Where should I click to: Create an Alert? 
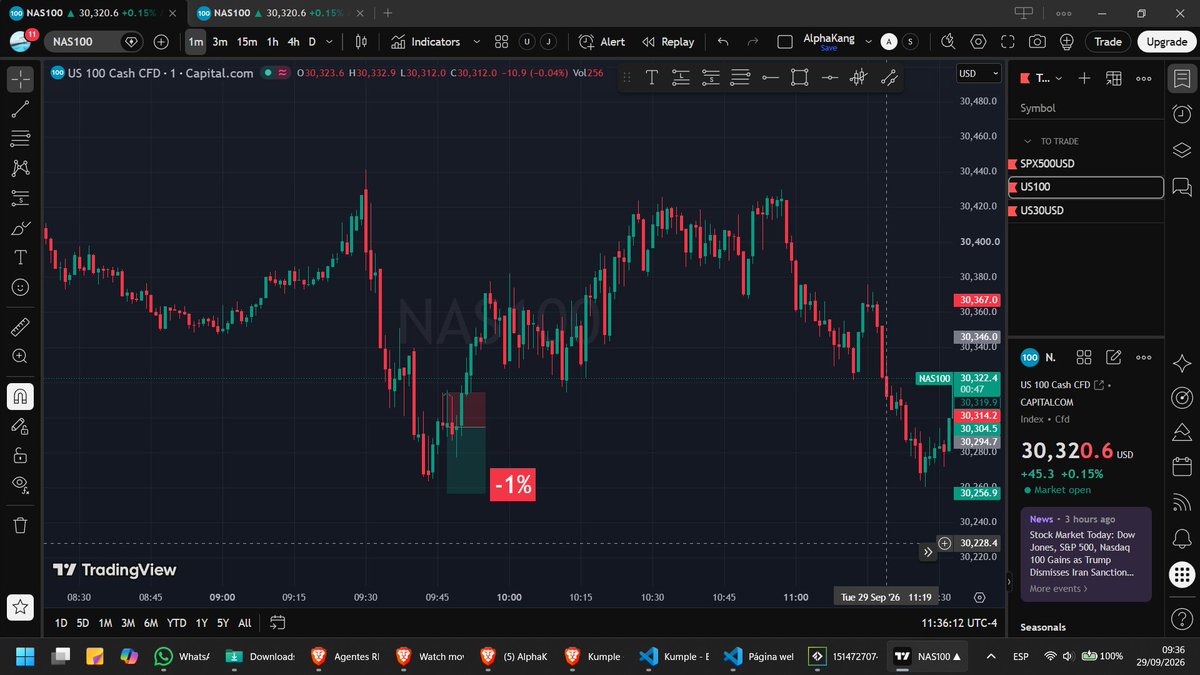click(602, 42)
